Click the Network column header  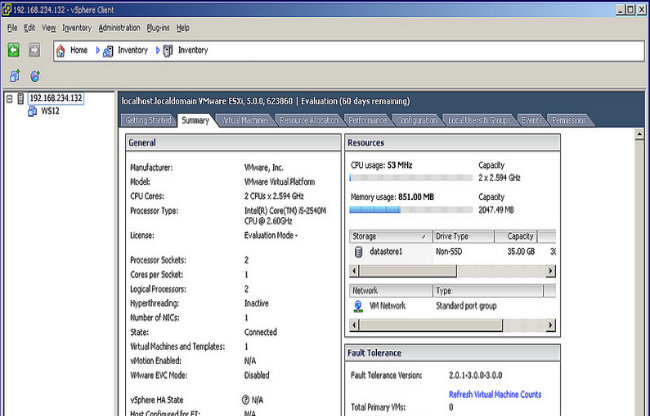pyautogui.click(x=390, y=290)
